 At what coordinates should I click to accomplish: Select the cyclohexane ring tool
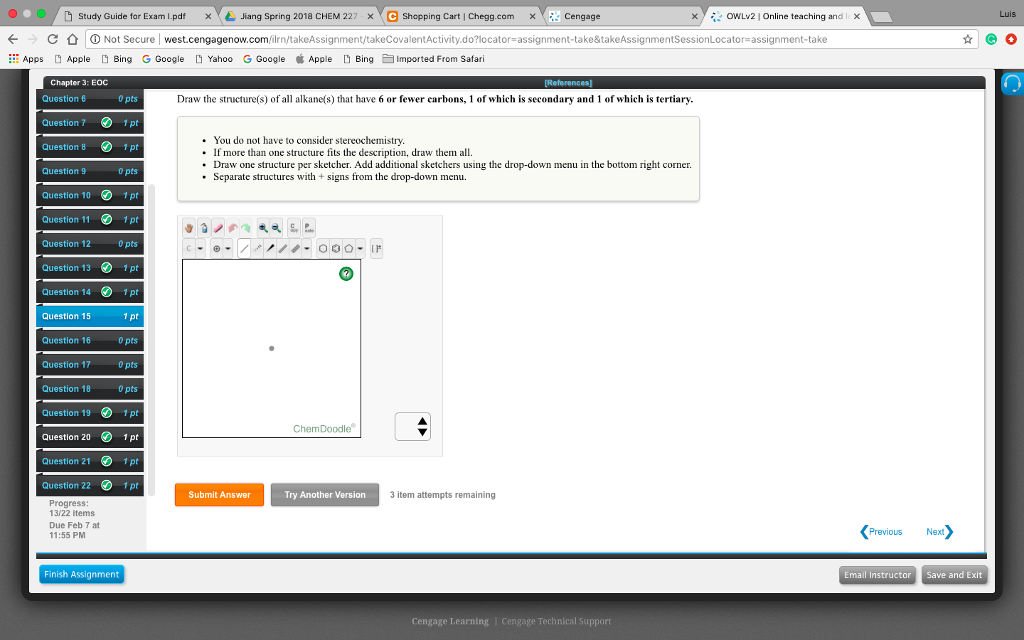323,249
